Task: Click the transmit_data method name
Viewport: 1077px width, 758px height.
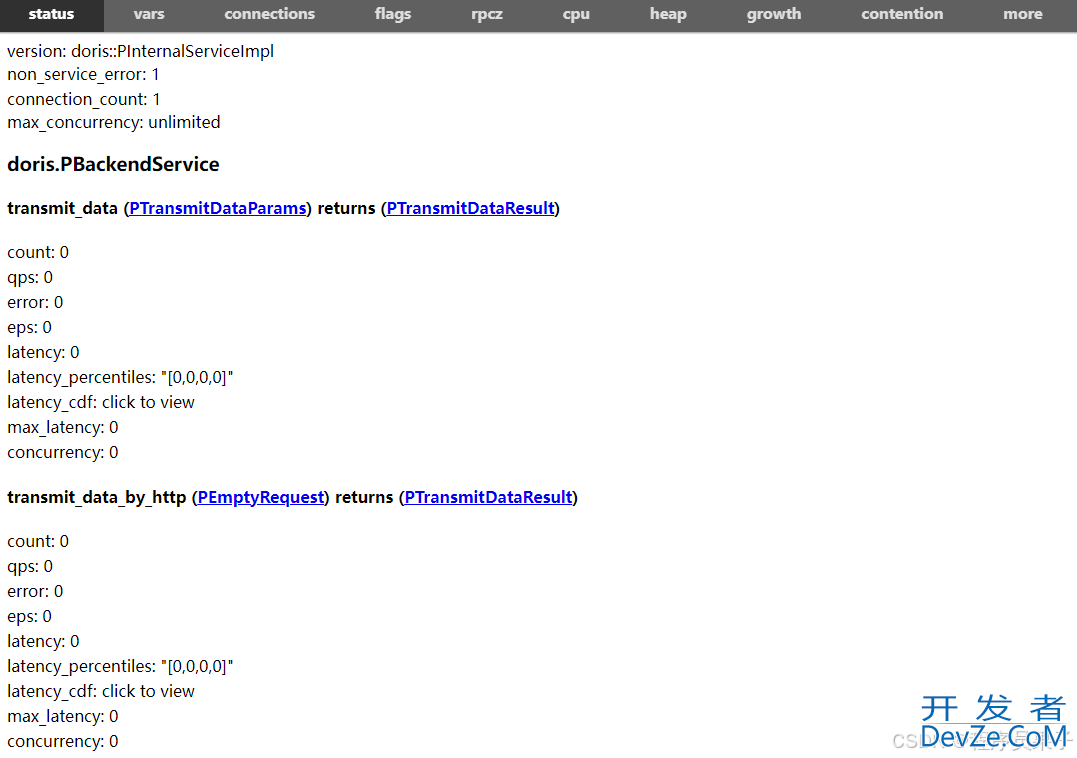Action: pos(63,209)
